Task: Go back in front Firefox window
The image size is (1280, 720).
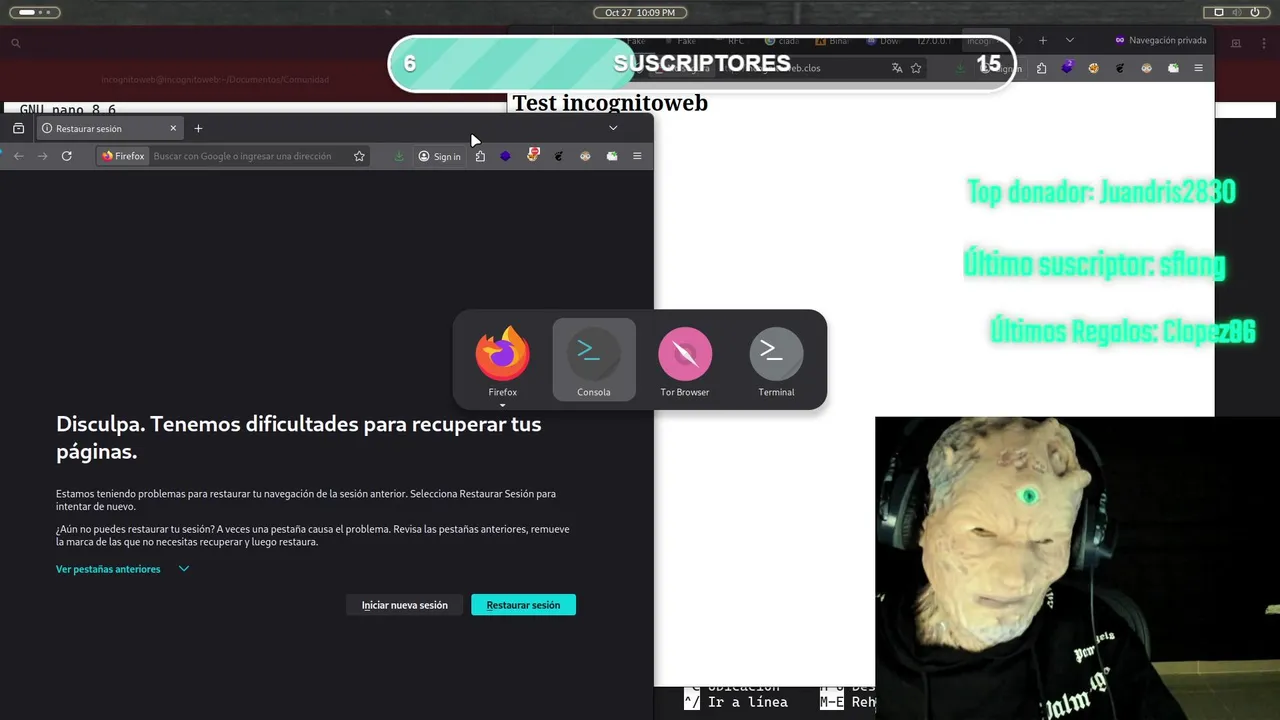Action: (x=18, y=156)
